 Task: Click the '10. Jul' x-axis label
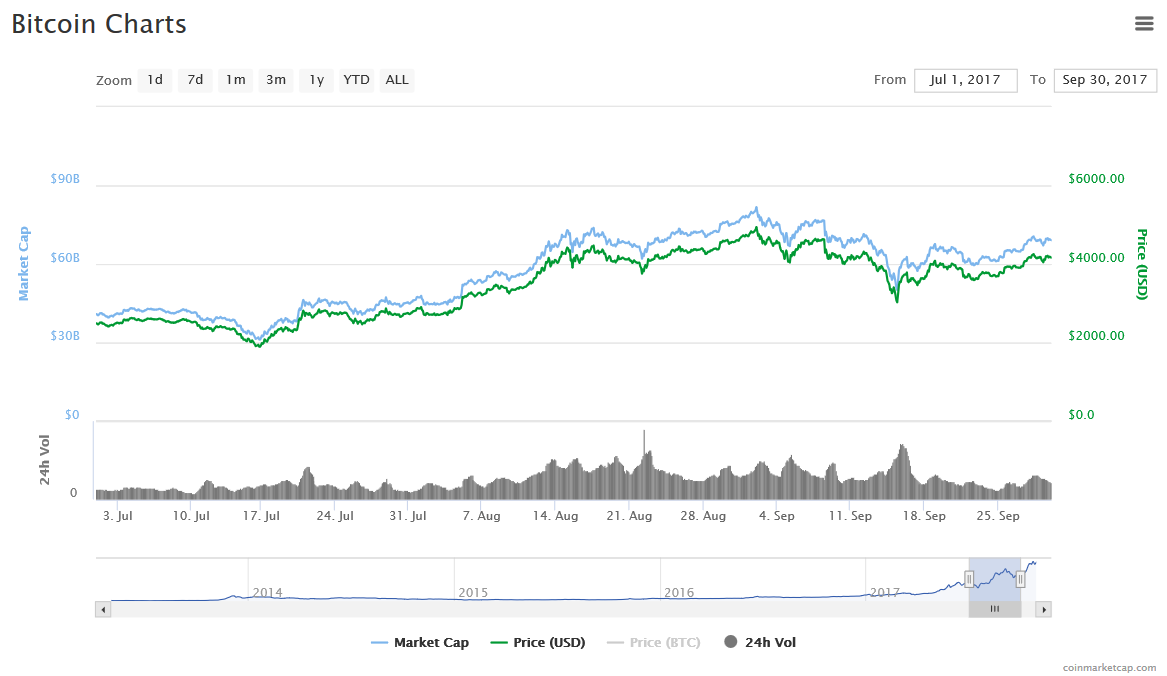191,516
